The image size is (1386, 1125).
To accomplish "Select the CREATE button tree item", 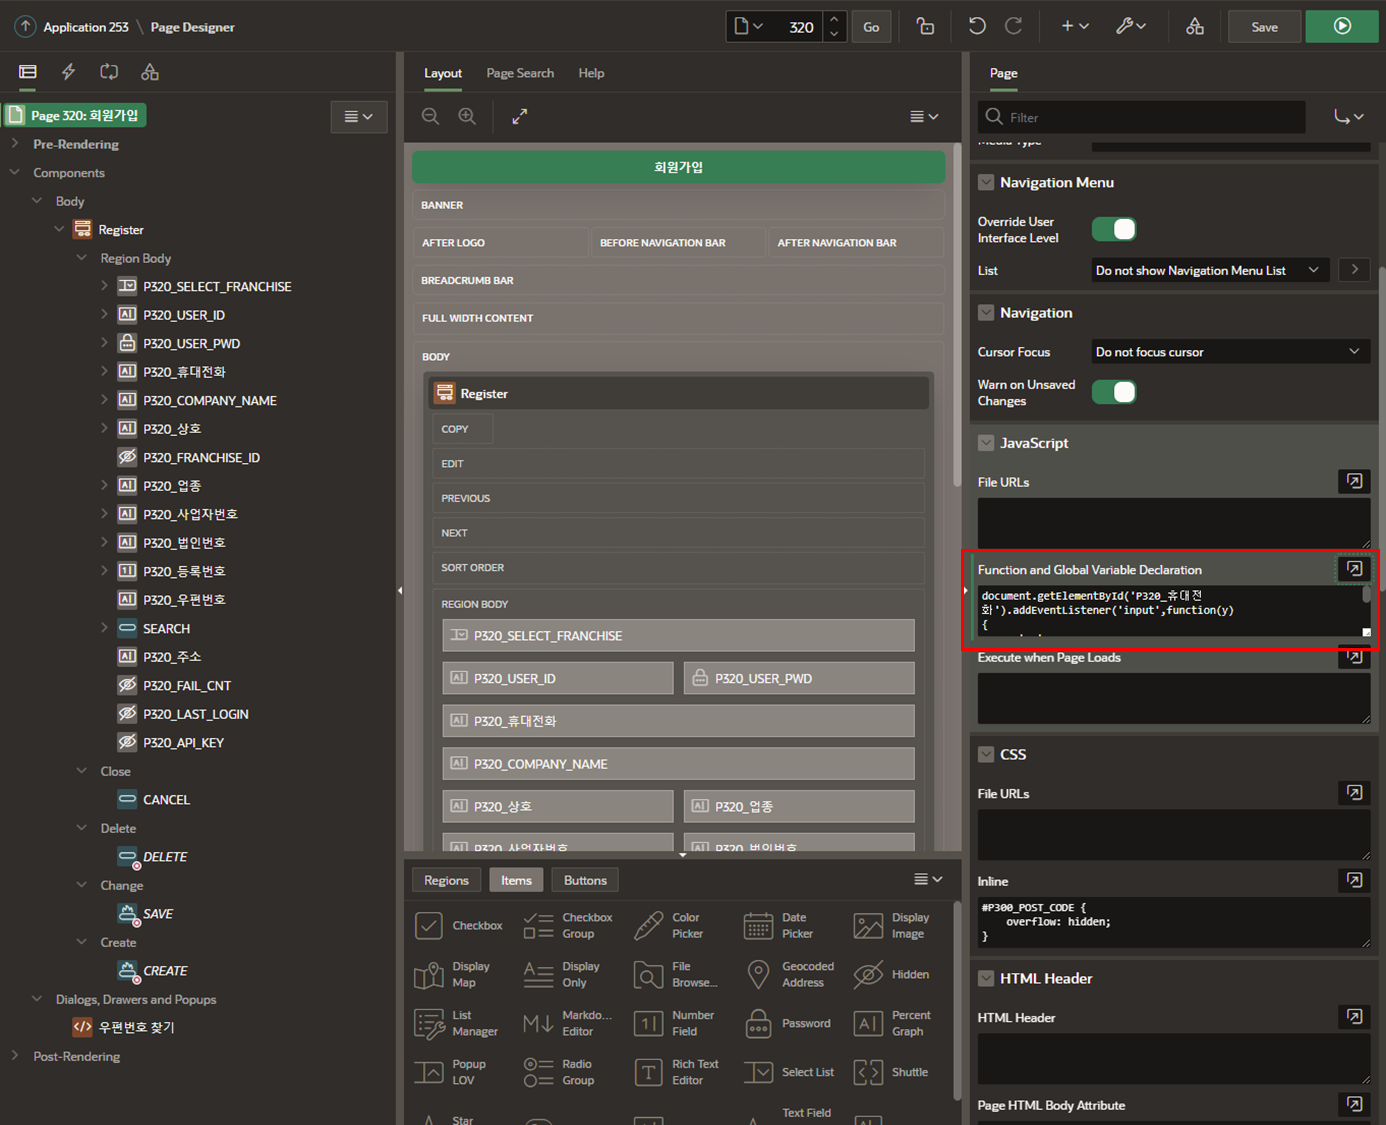I will (165, 970).
